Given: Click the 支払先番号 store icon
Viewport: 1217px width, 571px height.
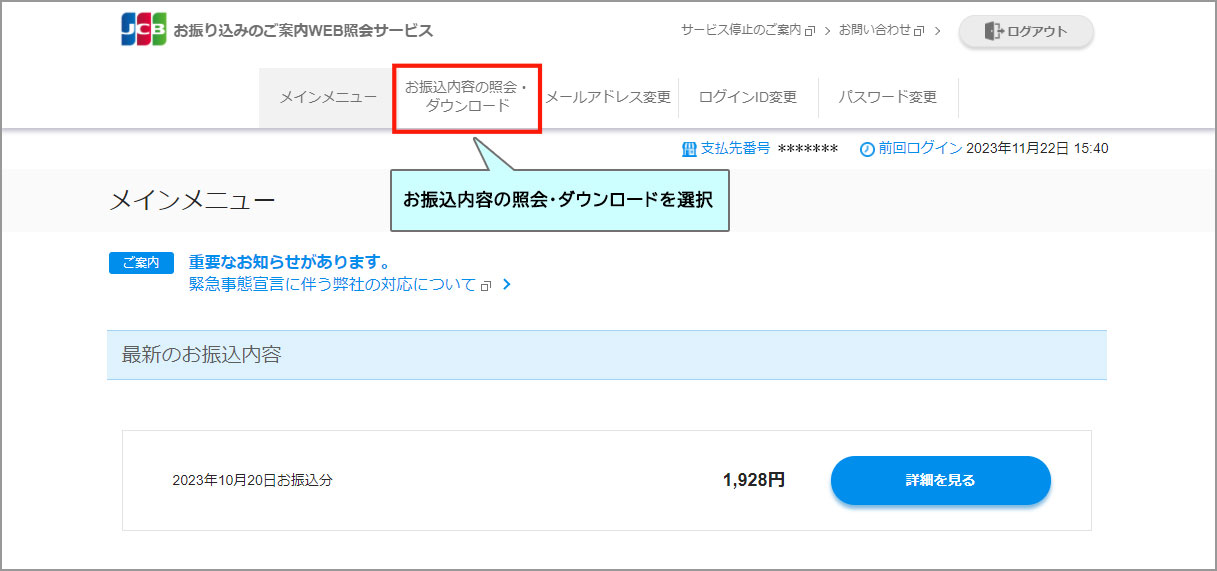Looking at the screenshot, I should point(688,149).
